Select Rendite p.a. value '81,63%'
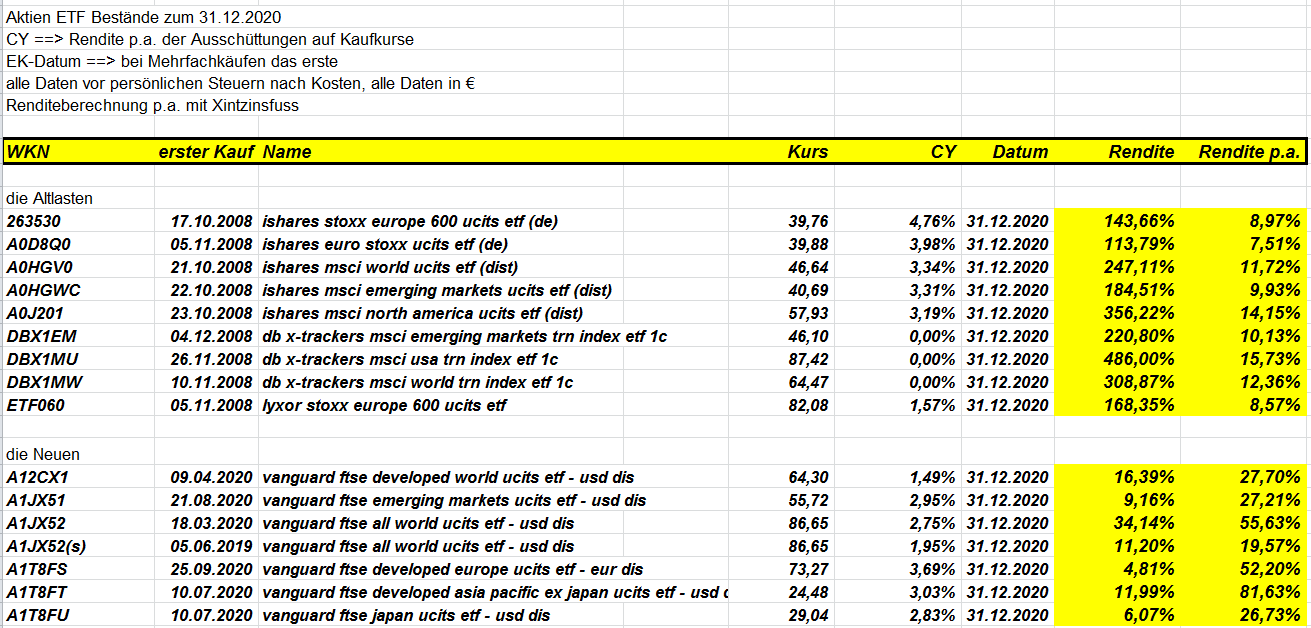Image resolution: width=1311 pixels, height=628 pixels. (x=1270, y=593)
